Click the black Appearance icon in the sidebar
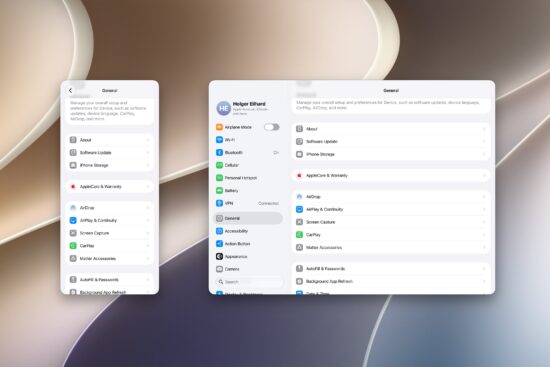This screenshot has width=550, height=367. (x=219, y=256)
